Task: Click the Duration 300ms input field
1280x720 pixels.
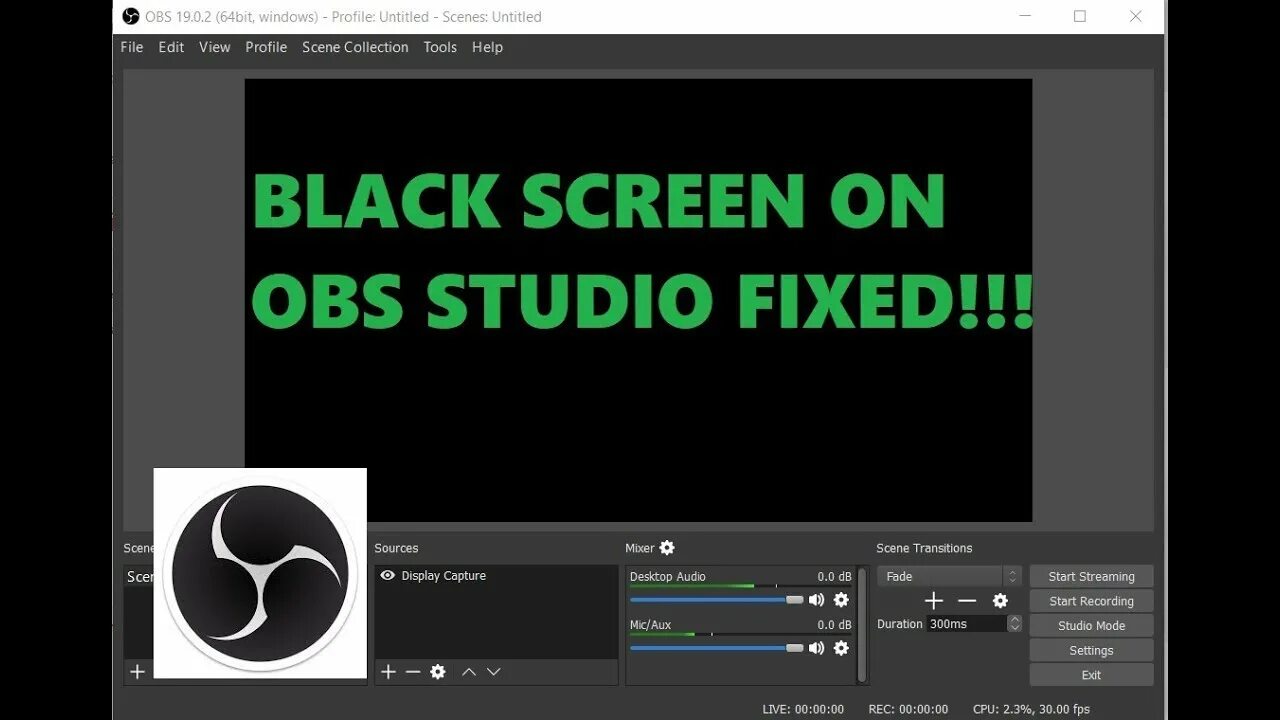Action: coord(966,623)
